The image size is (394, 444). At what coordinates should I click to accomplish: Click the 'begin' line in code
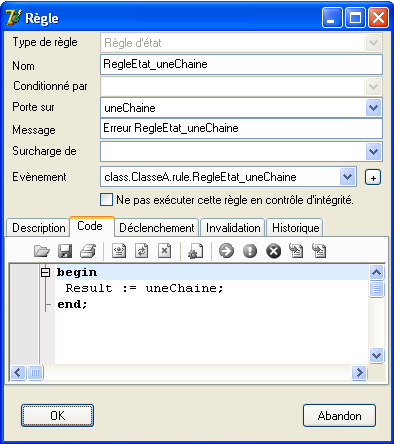click(x=212, y=273)
